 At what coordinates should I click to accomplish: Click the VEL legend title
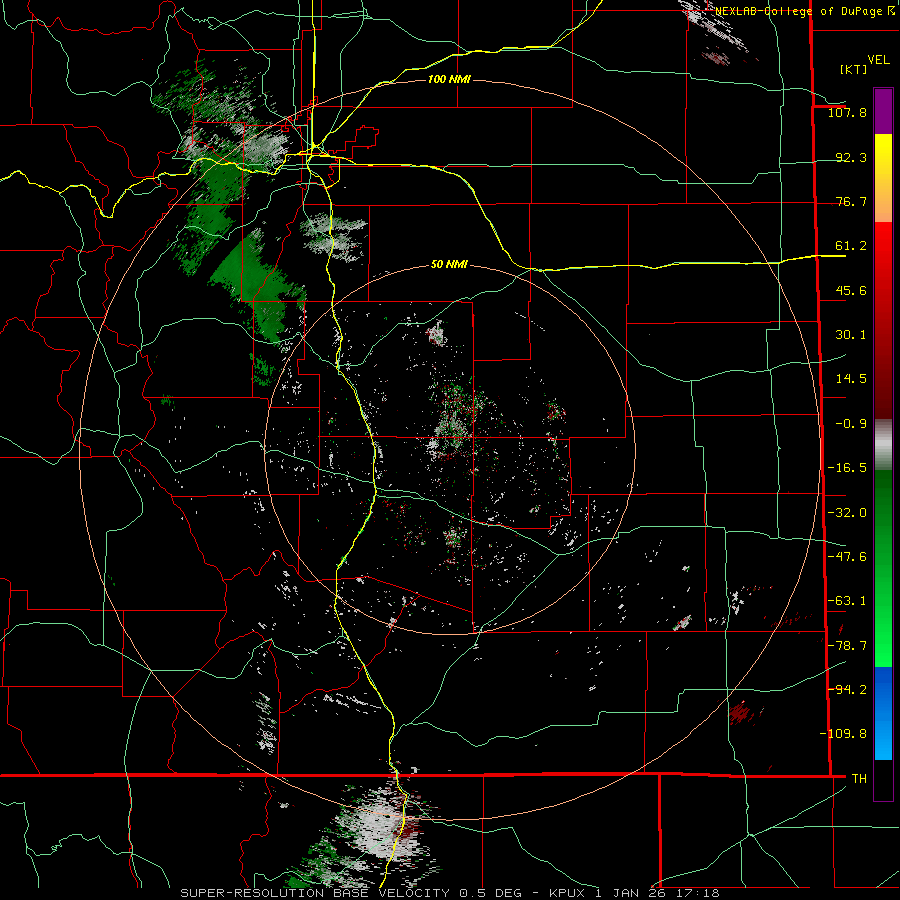878,60
